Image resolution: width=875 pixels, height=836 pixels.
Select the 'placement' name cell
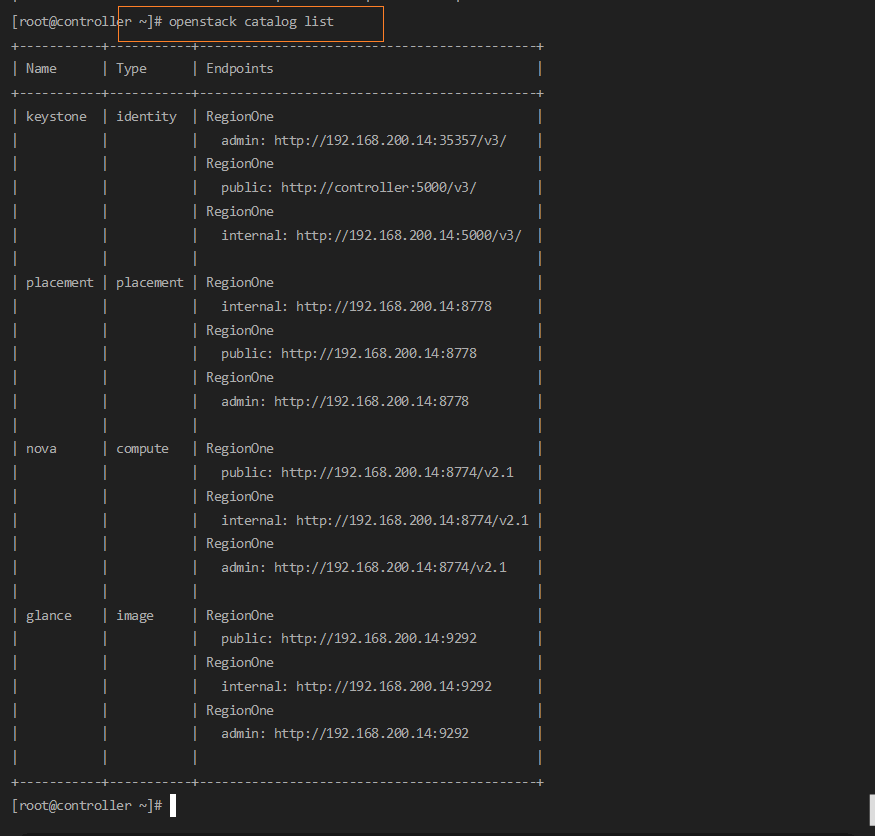pyautogui.click(x=60, y=283)
